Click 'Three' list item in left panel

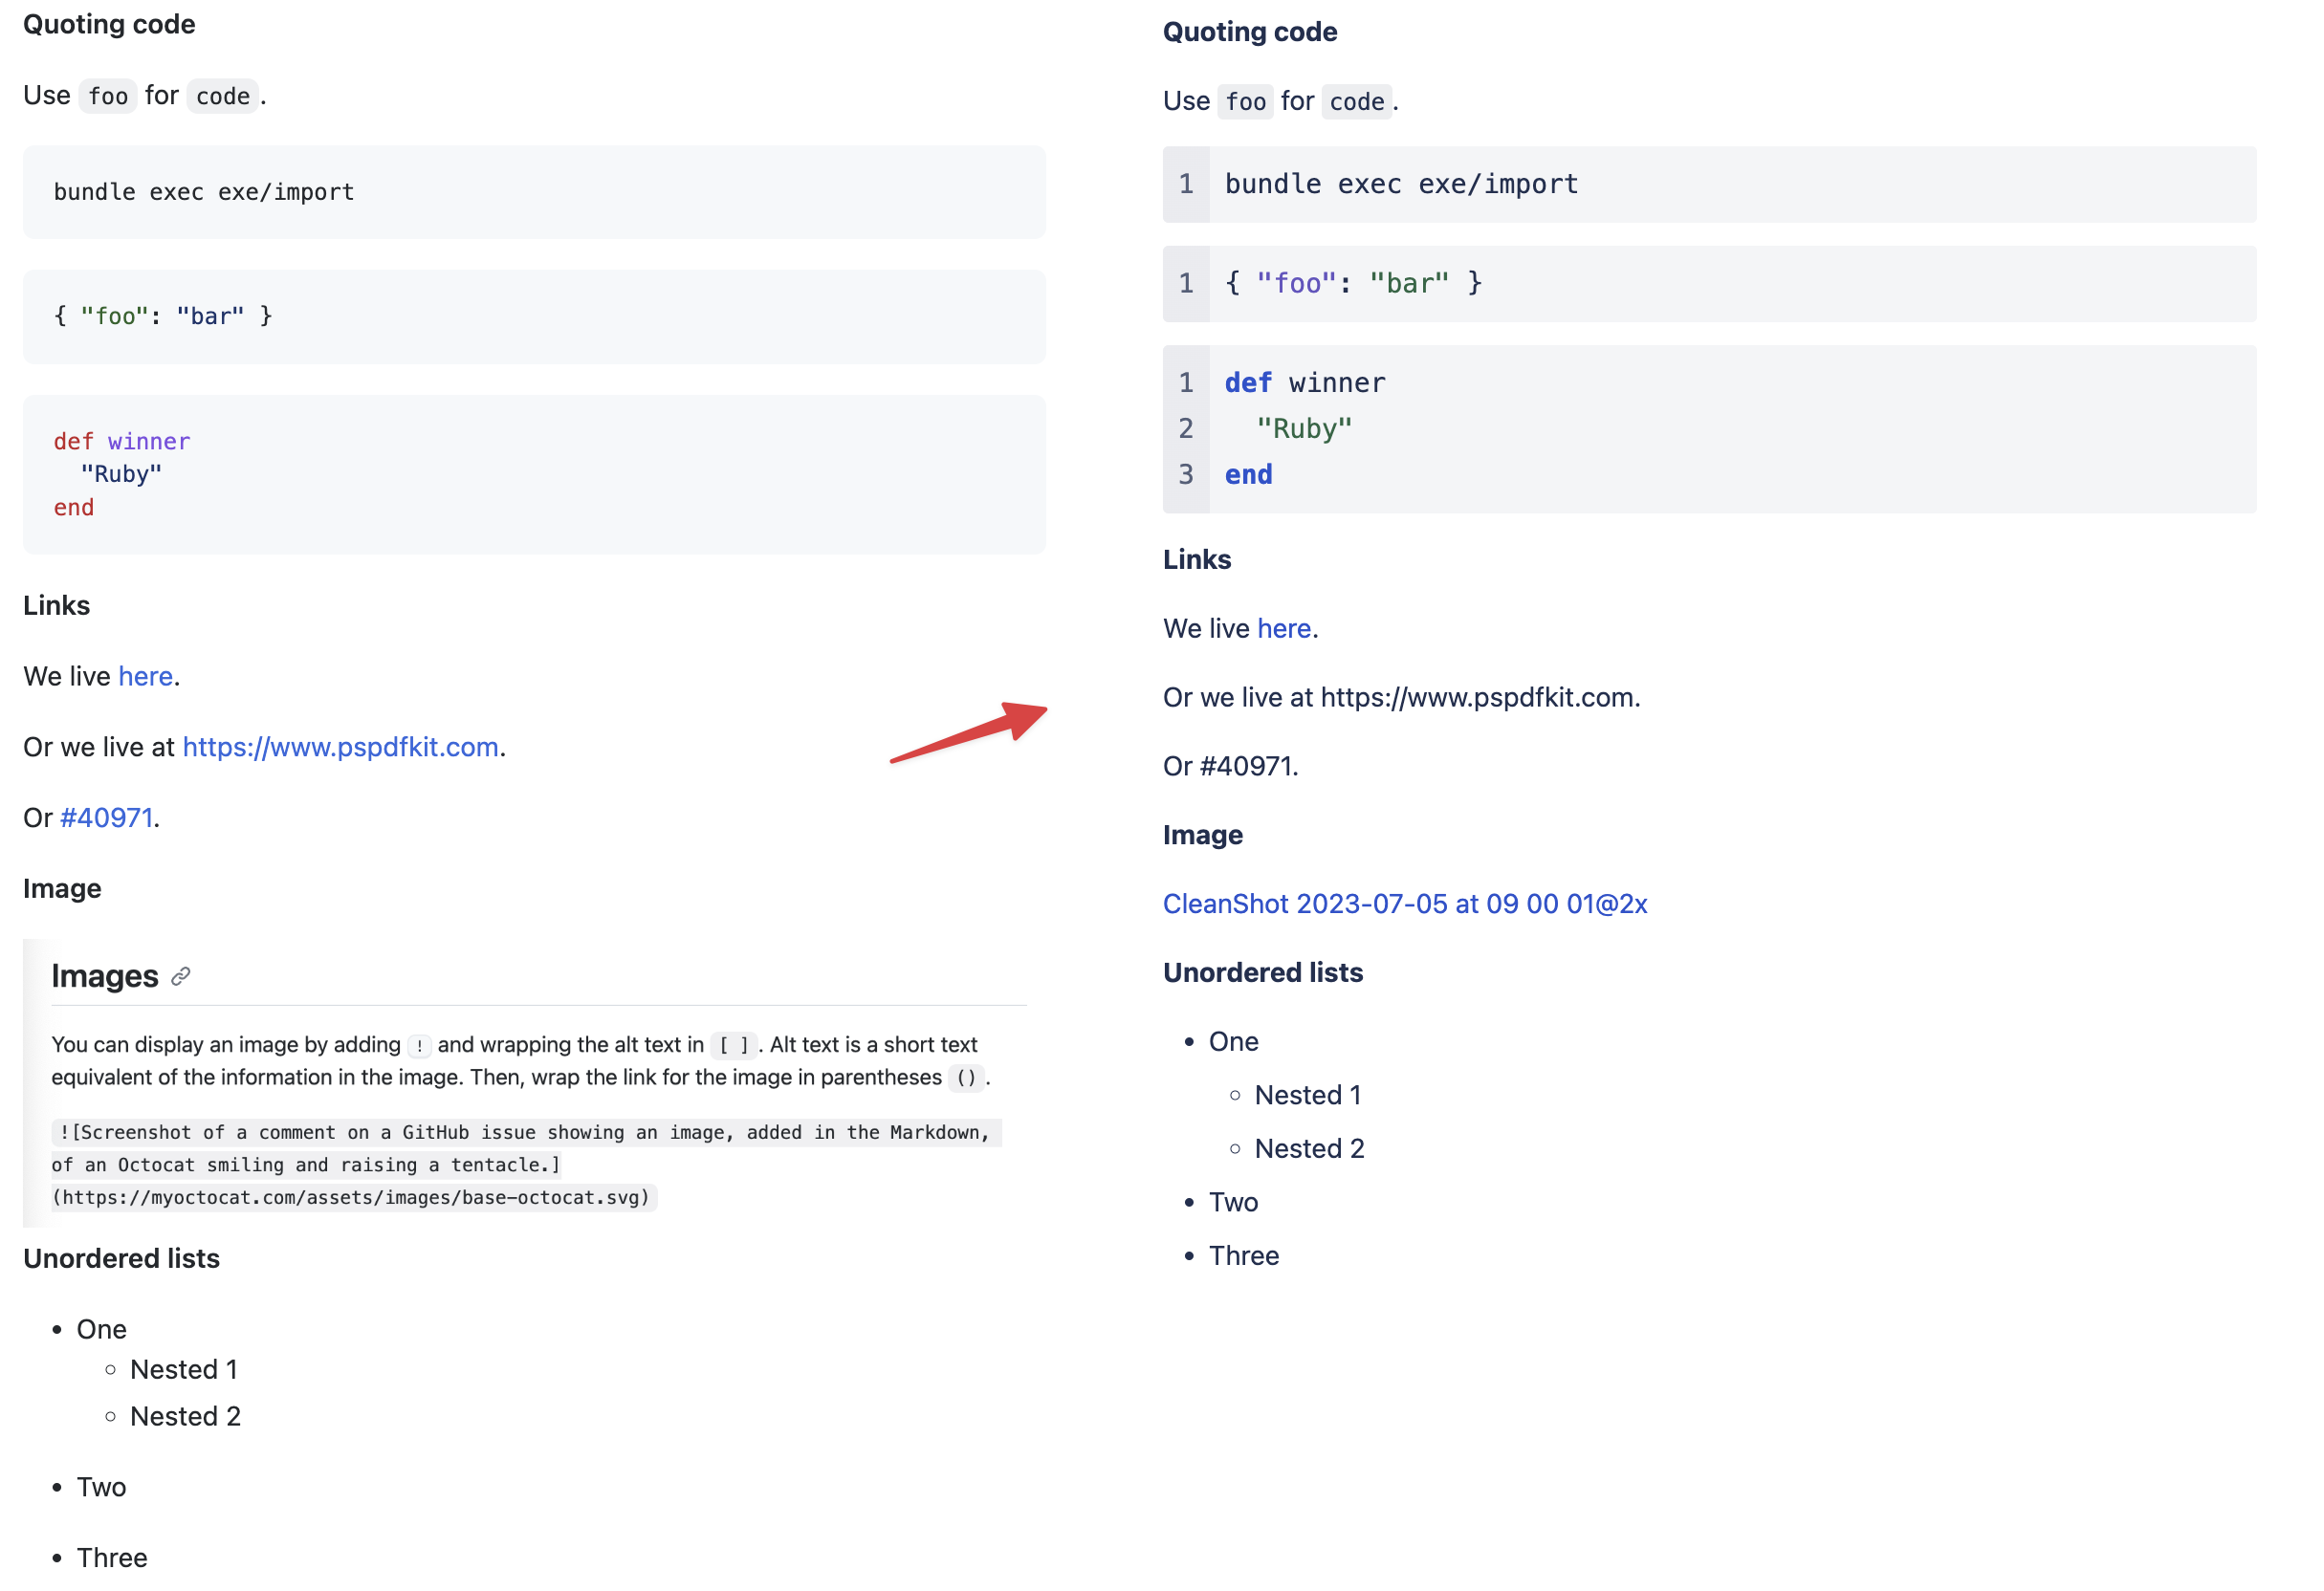(x=112, y=1559)
